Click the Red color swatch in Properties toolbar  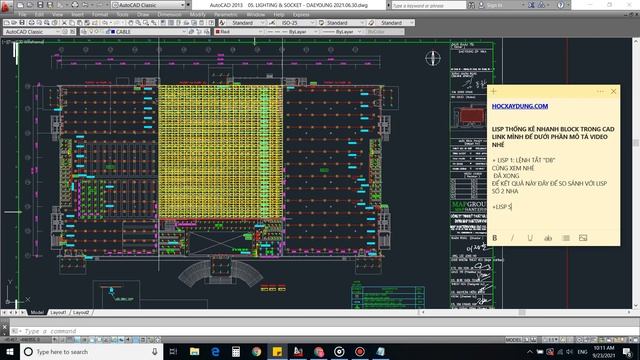coord(218,31)
